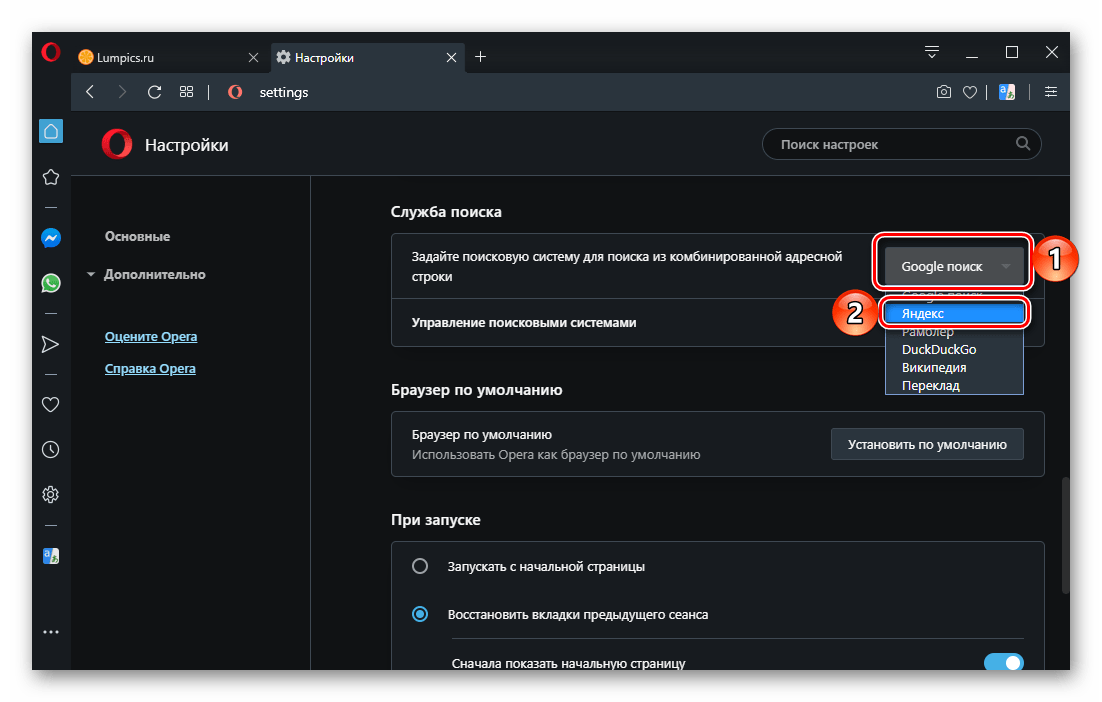This screenshot has height=702, width=1102.
Task: Open the Google поиск search engine dropdown
Action: [954, 266]
